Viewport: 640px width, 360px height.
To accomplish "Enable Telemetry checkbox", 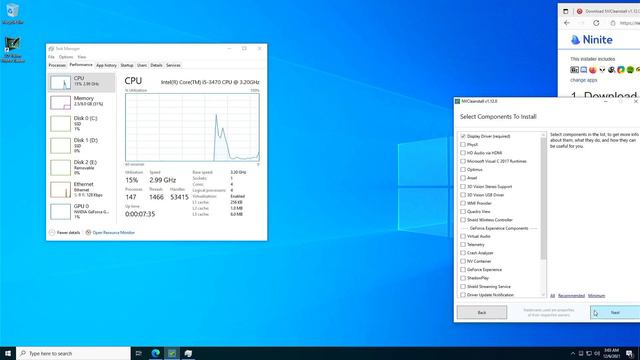I will tap(463, 244).
